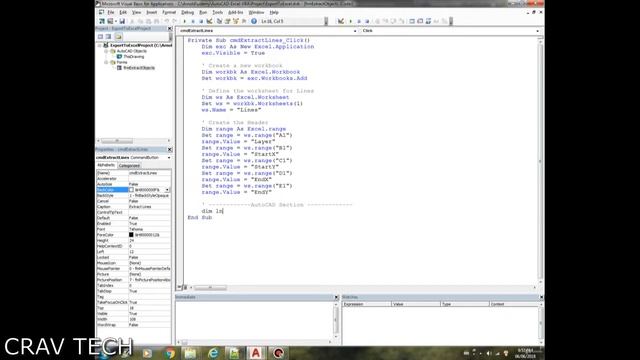Toggle Design Mode on the Standard toolbar

pyautogui.click(x=209, y=21)
